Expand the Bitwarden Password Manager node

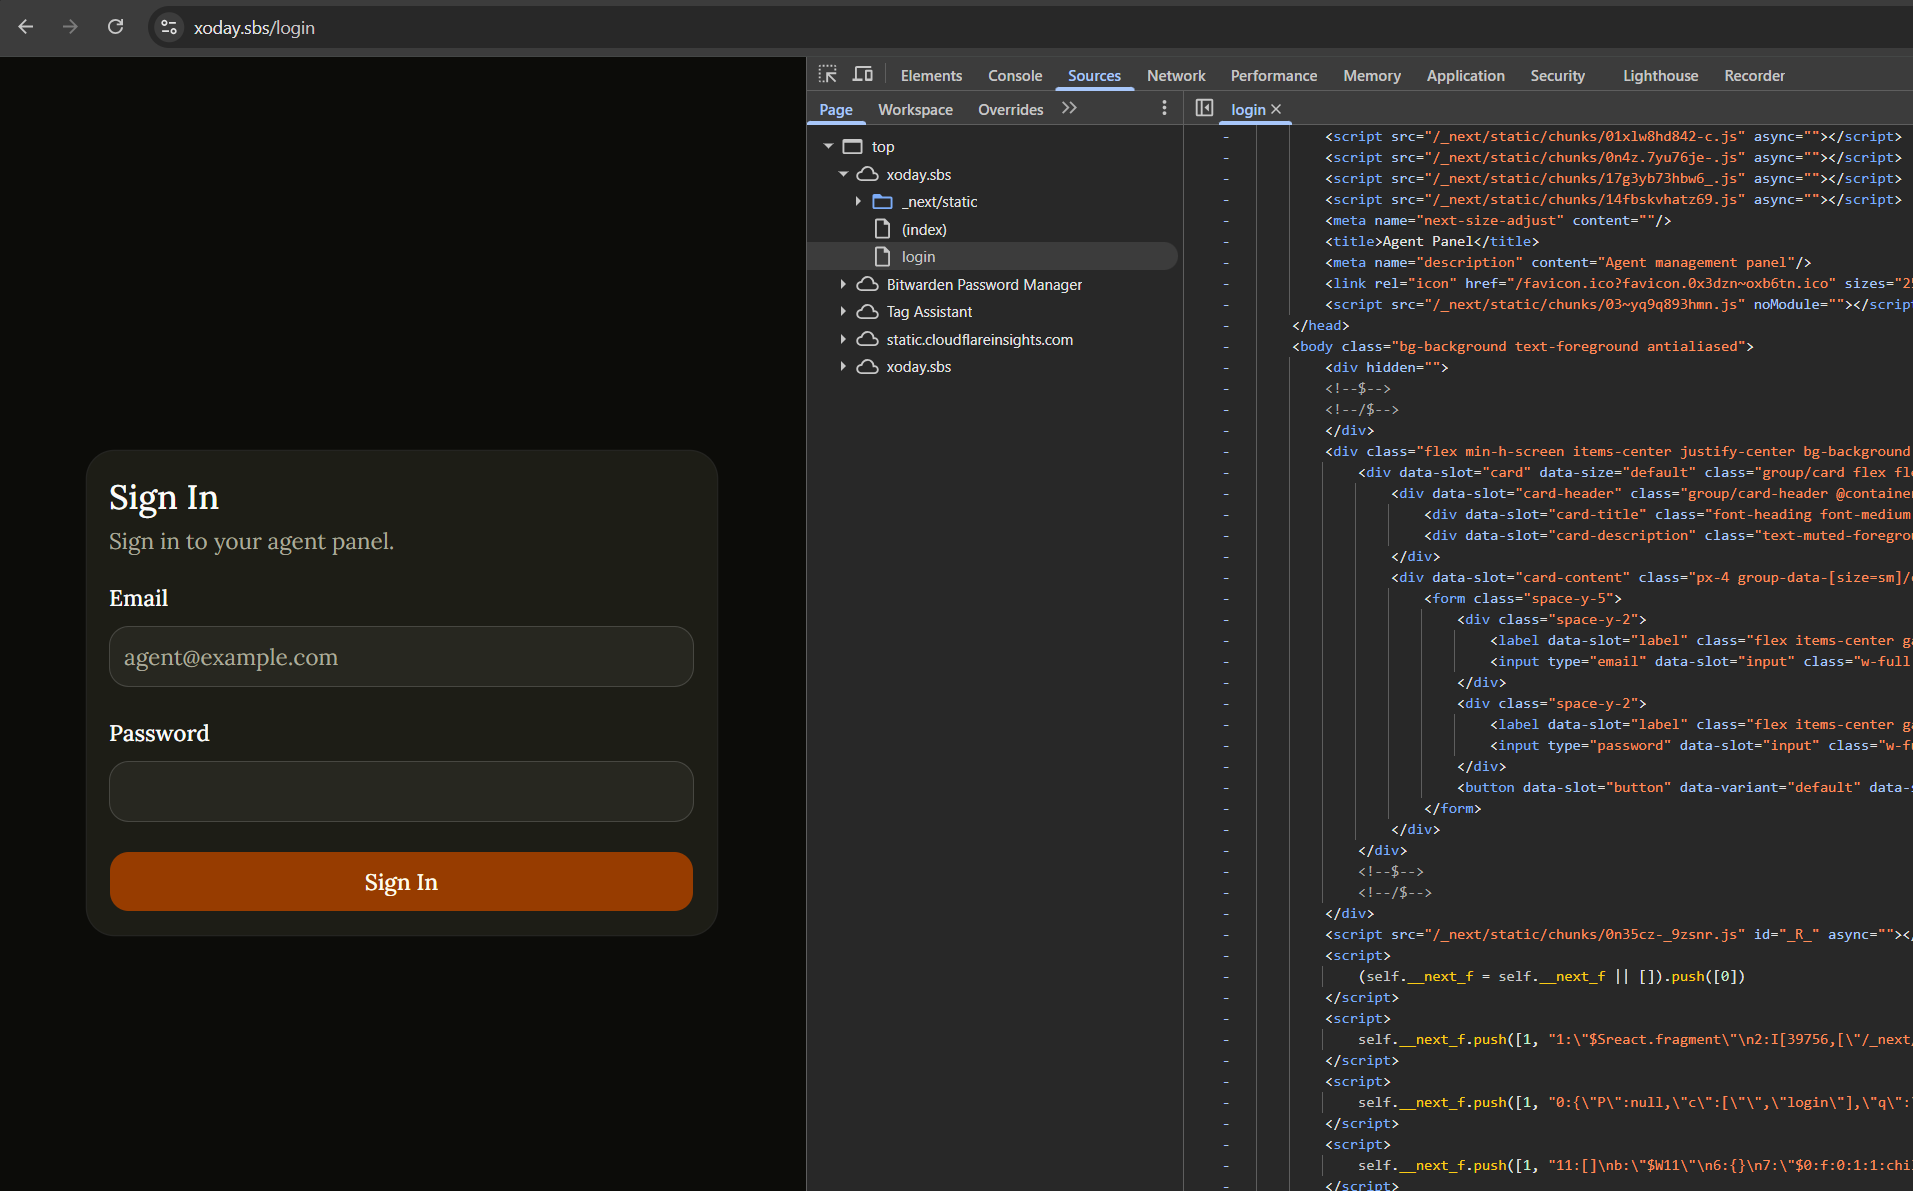843,284
